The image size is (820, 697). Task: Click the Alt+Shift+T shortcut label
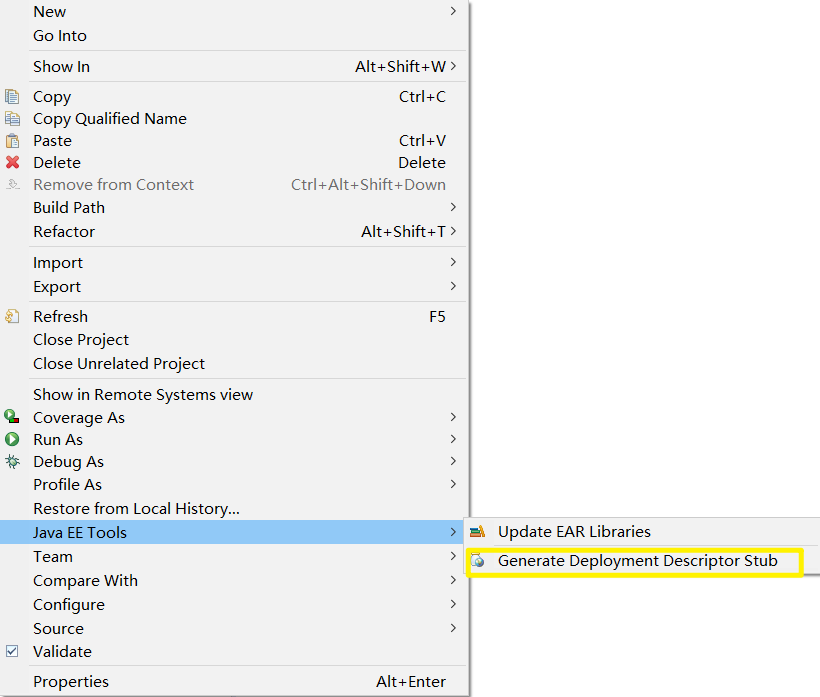click(403, 231)
